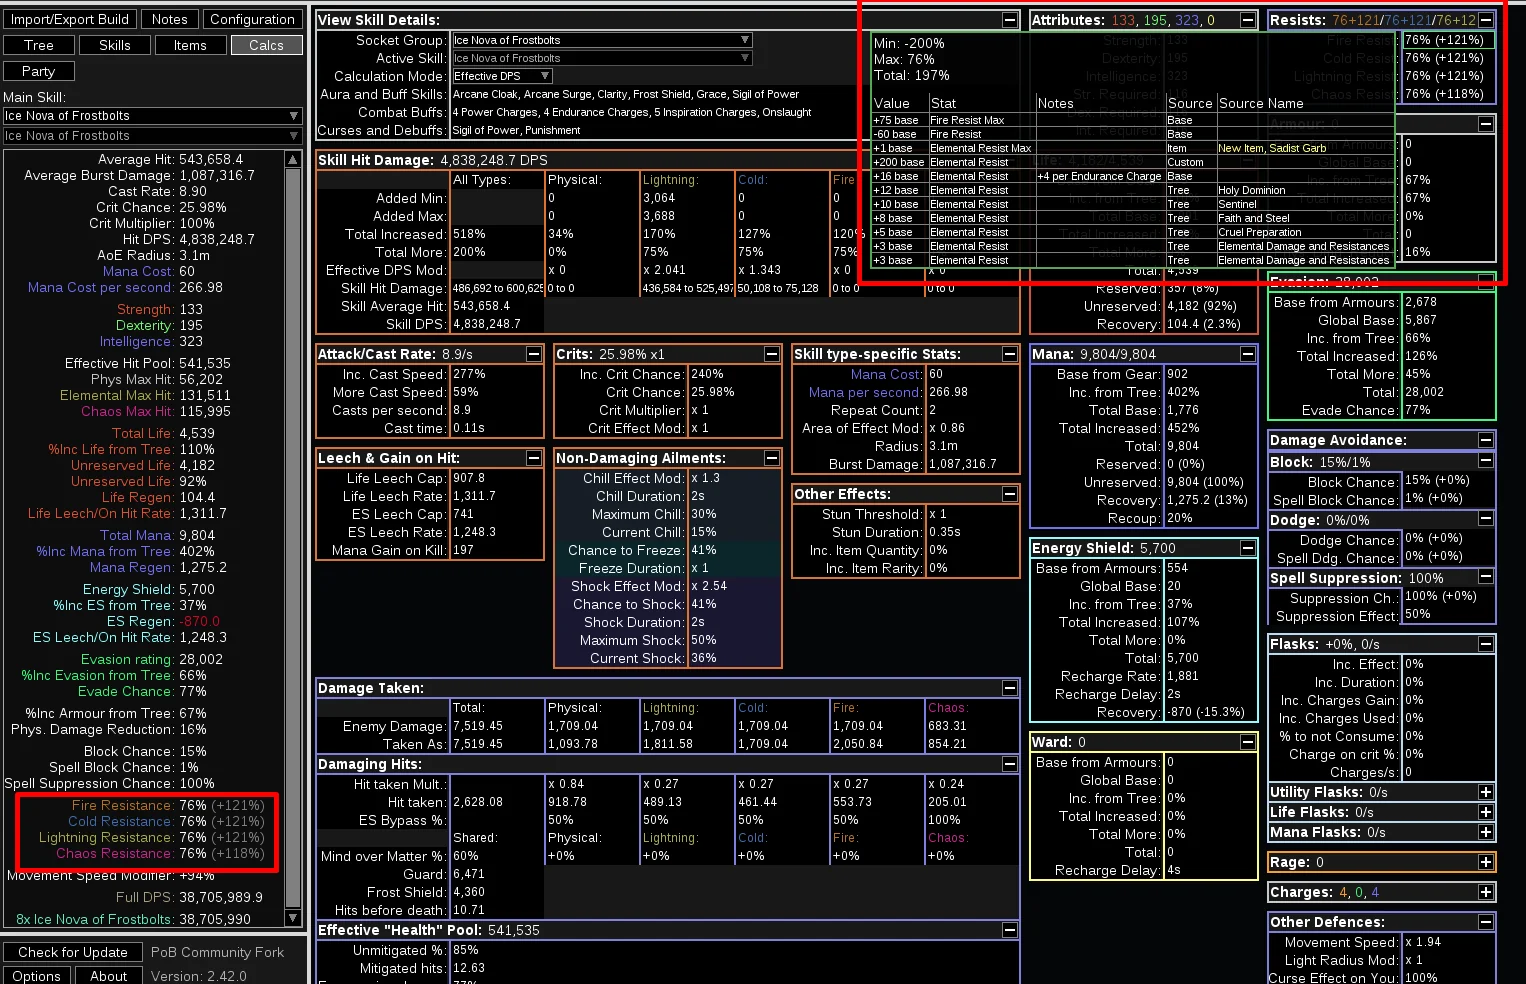Collapse the Non-Damaging Ailments section

(x=772, y=458)
